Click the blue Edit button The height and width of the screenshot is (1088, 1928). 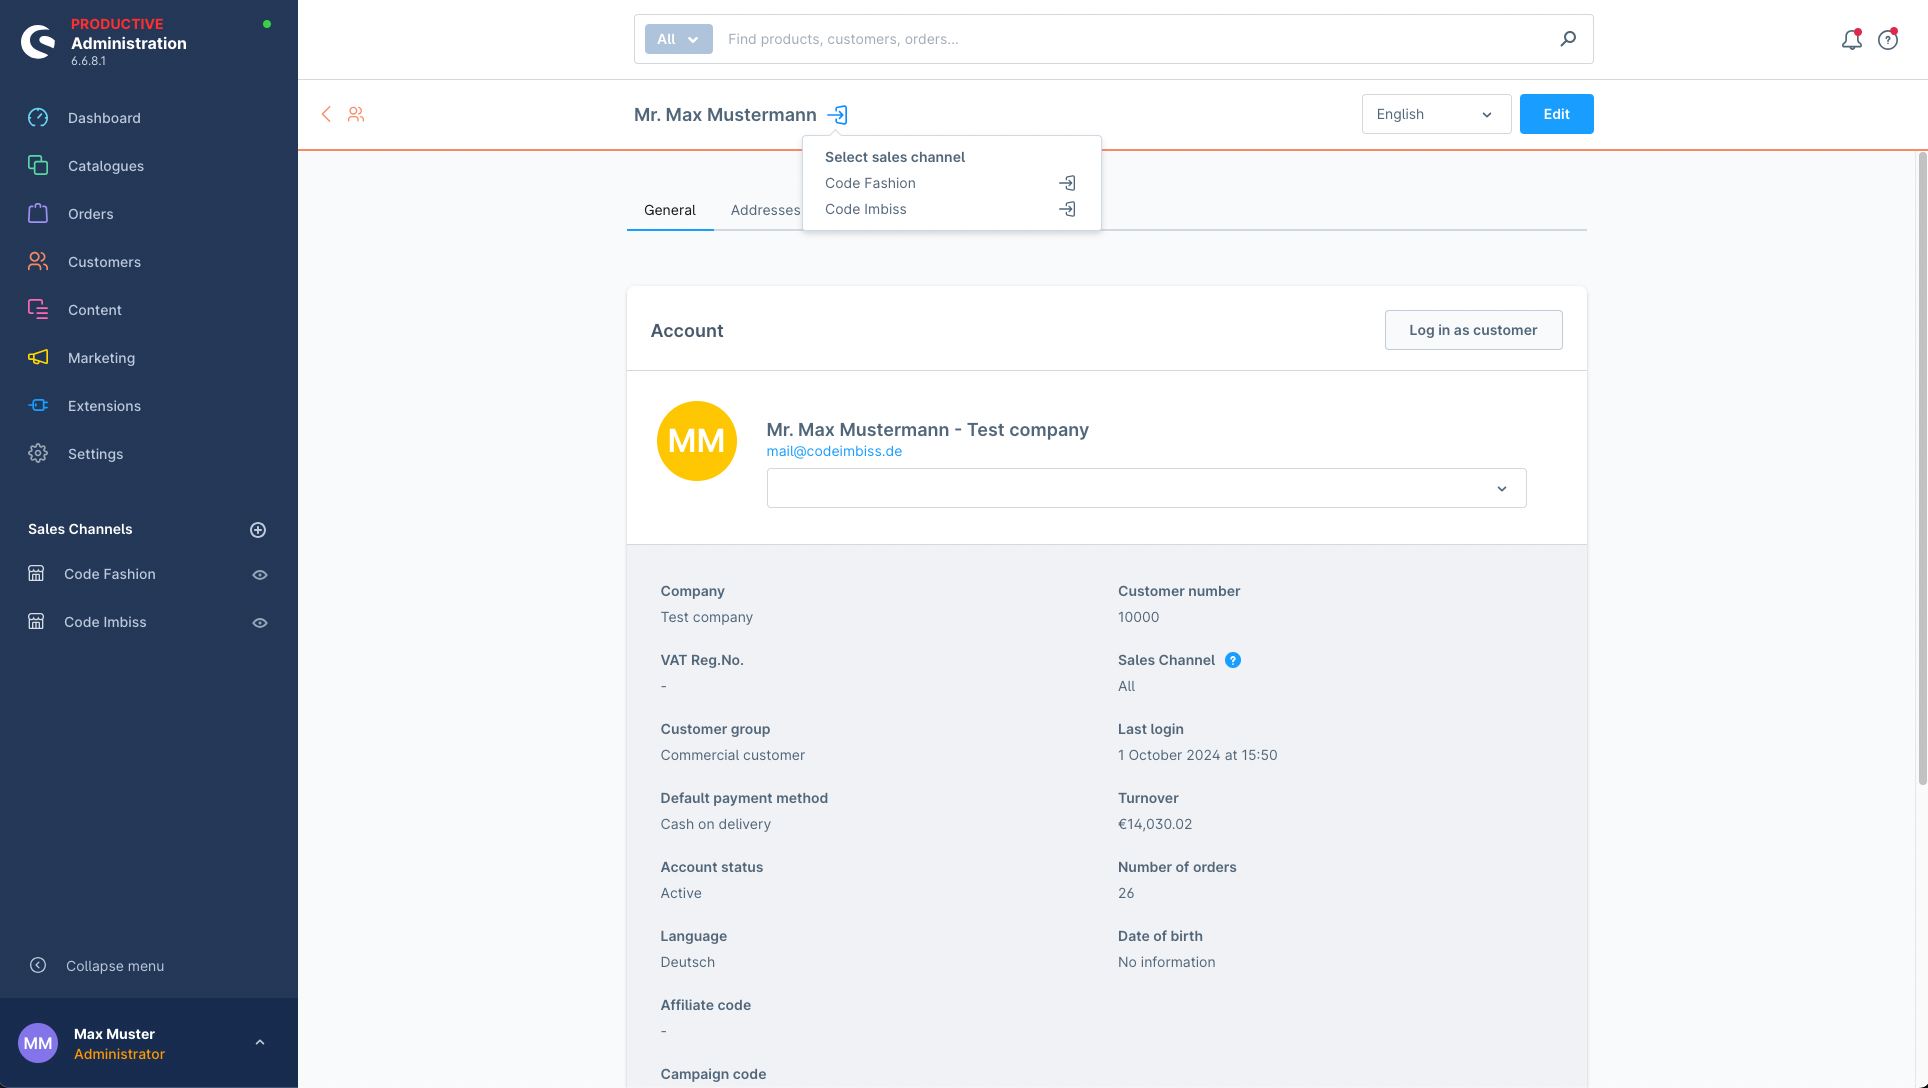[1557, 114]
